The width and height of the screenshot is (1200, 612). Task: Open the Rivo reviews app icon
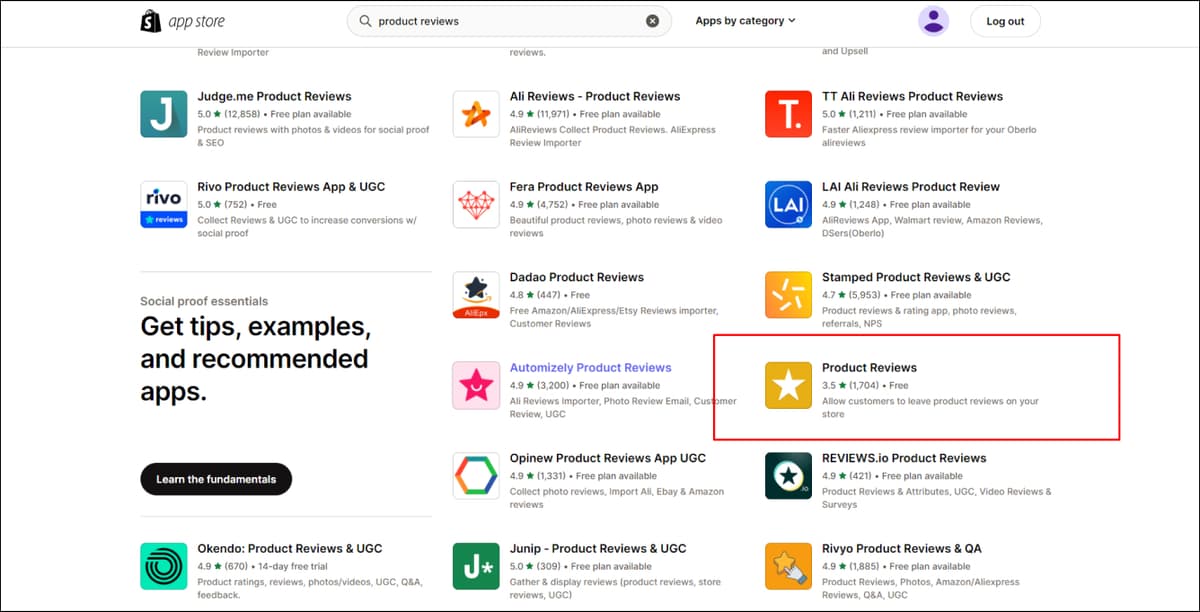pyautogui.click(x=164, y=204)
